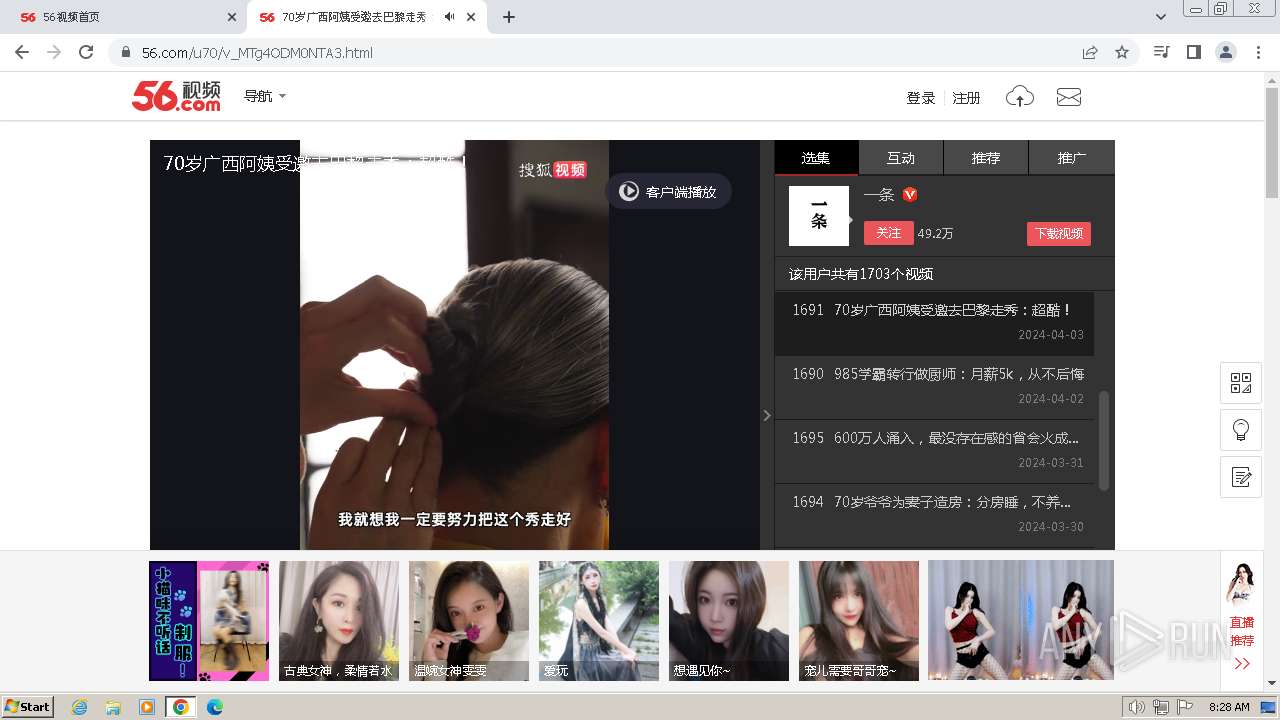Open the 一条 channel avatar

click(x=818, y=216)
